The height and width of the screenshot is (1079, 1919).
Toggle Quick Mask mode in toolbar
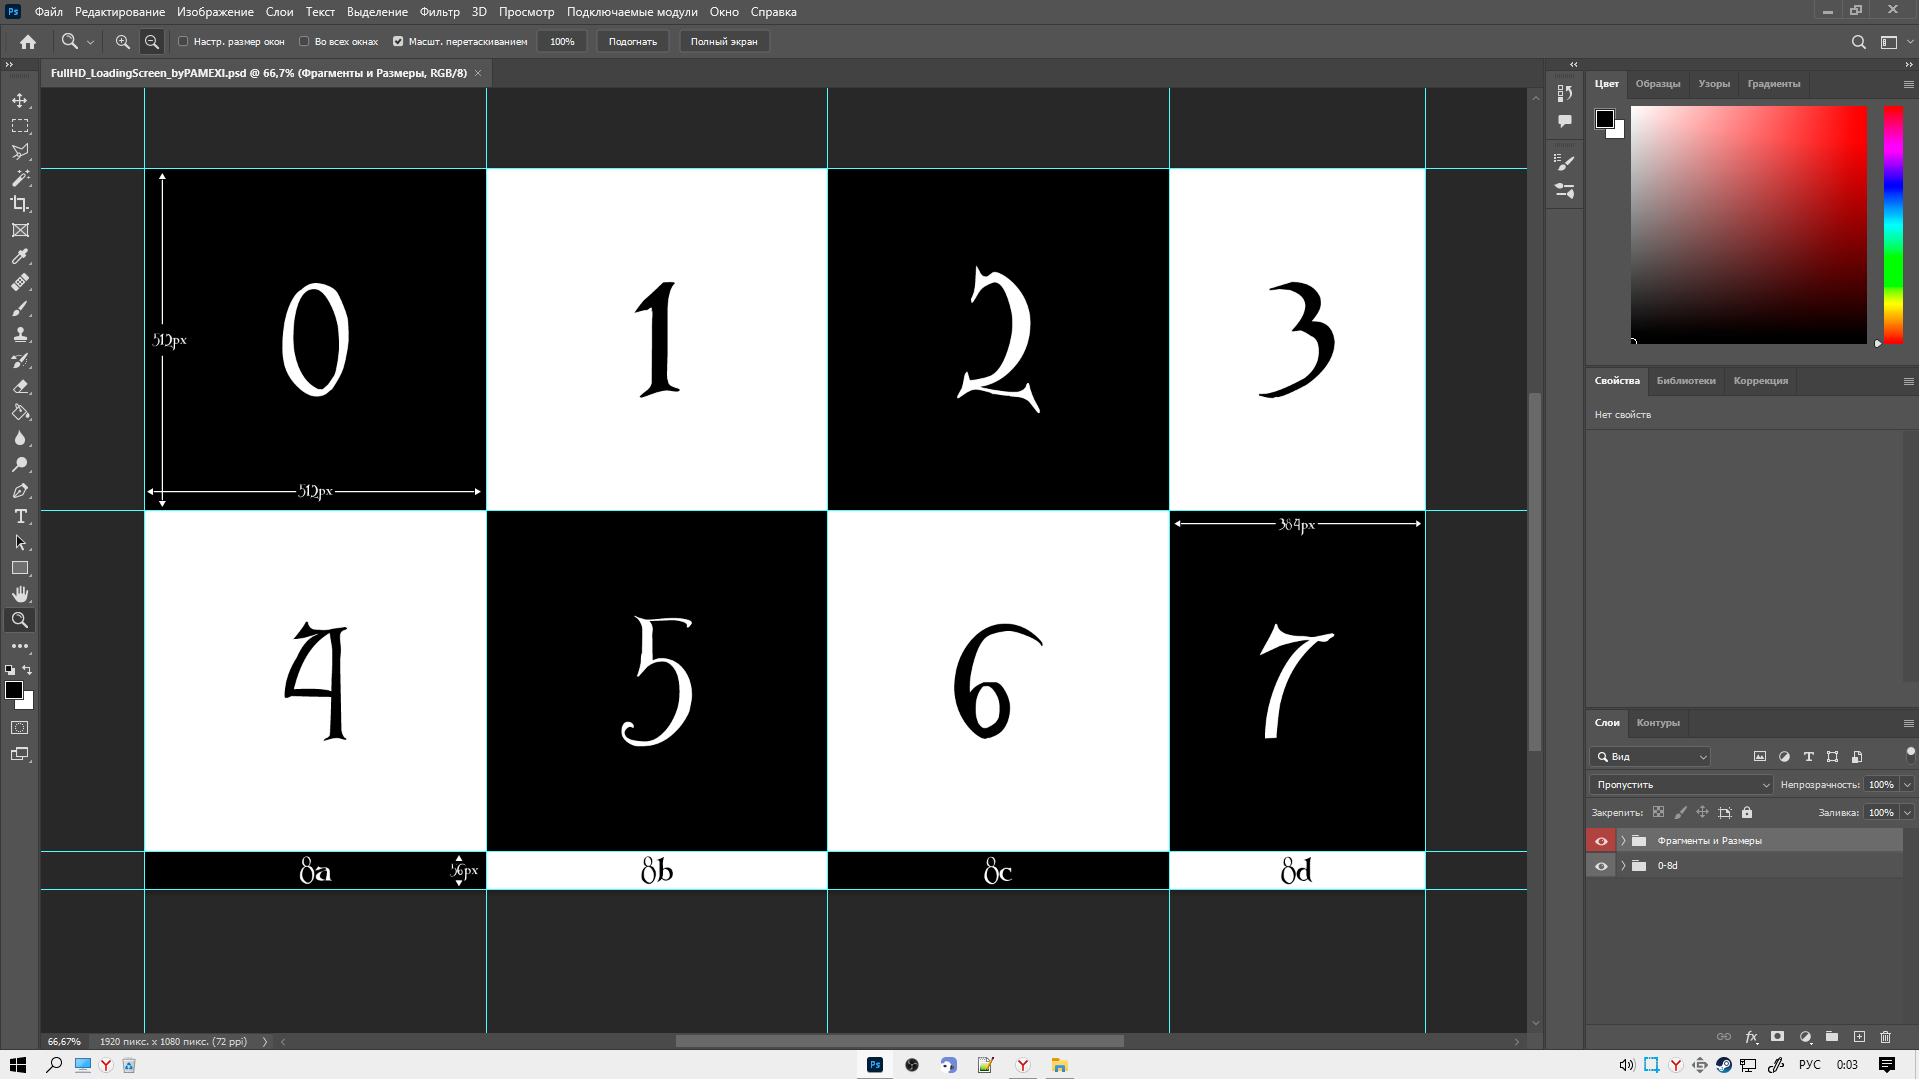(20, 728)
